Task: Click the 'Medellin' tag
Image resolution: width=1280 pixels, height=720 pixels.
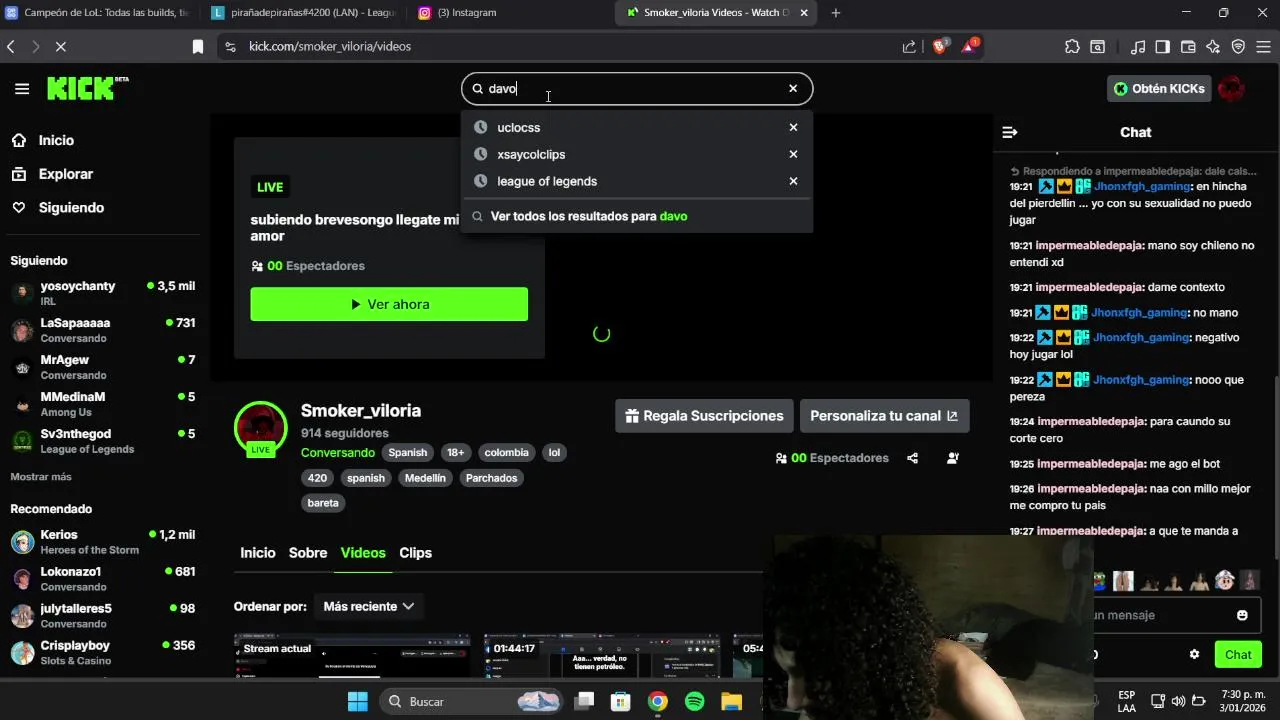Action: (x=425, y=478)
